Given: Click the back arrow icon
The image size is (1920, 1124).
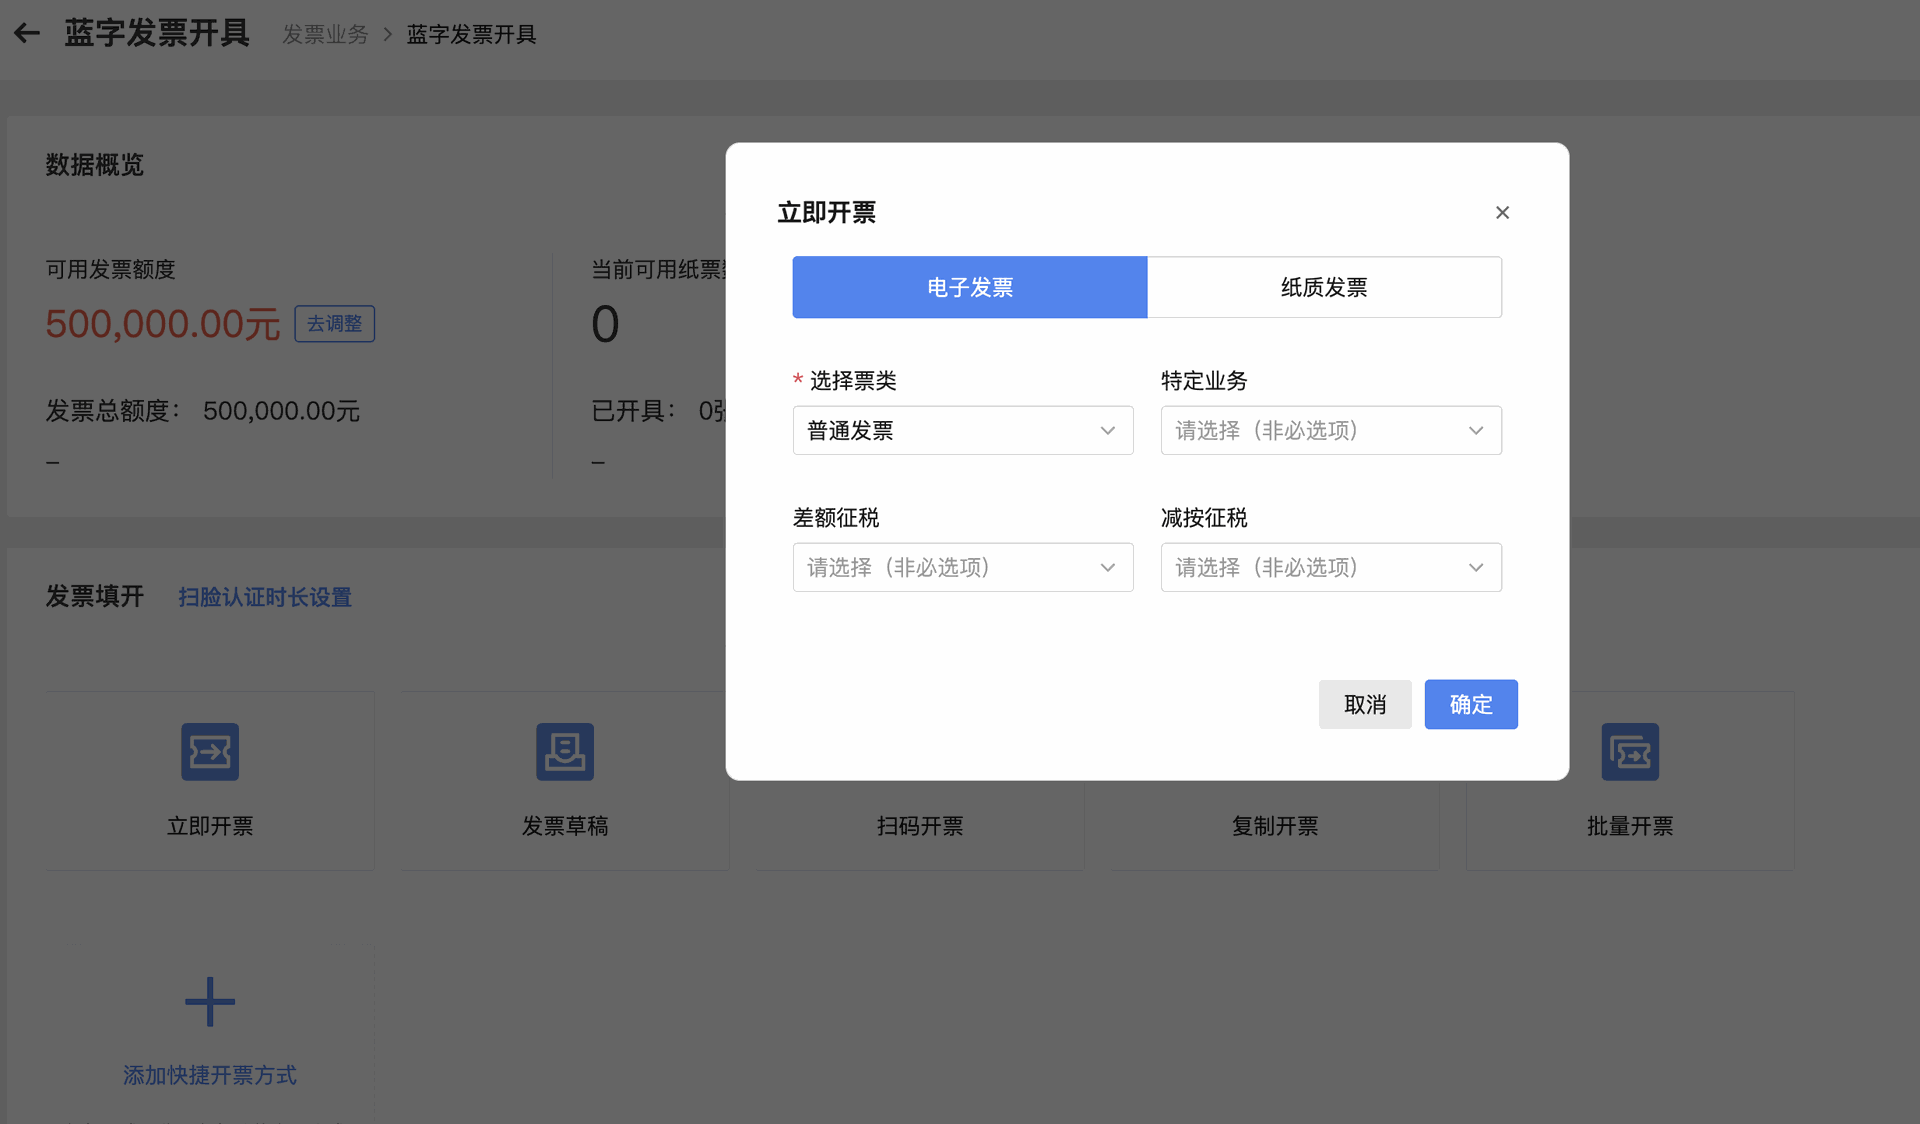Looking at the screenshot, I should (27, 33).
